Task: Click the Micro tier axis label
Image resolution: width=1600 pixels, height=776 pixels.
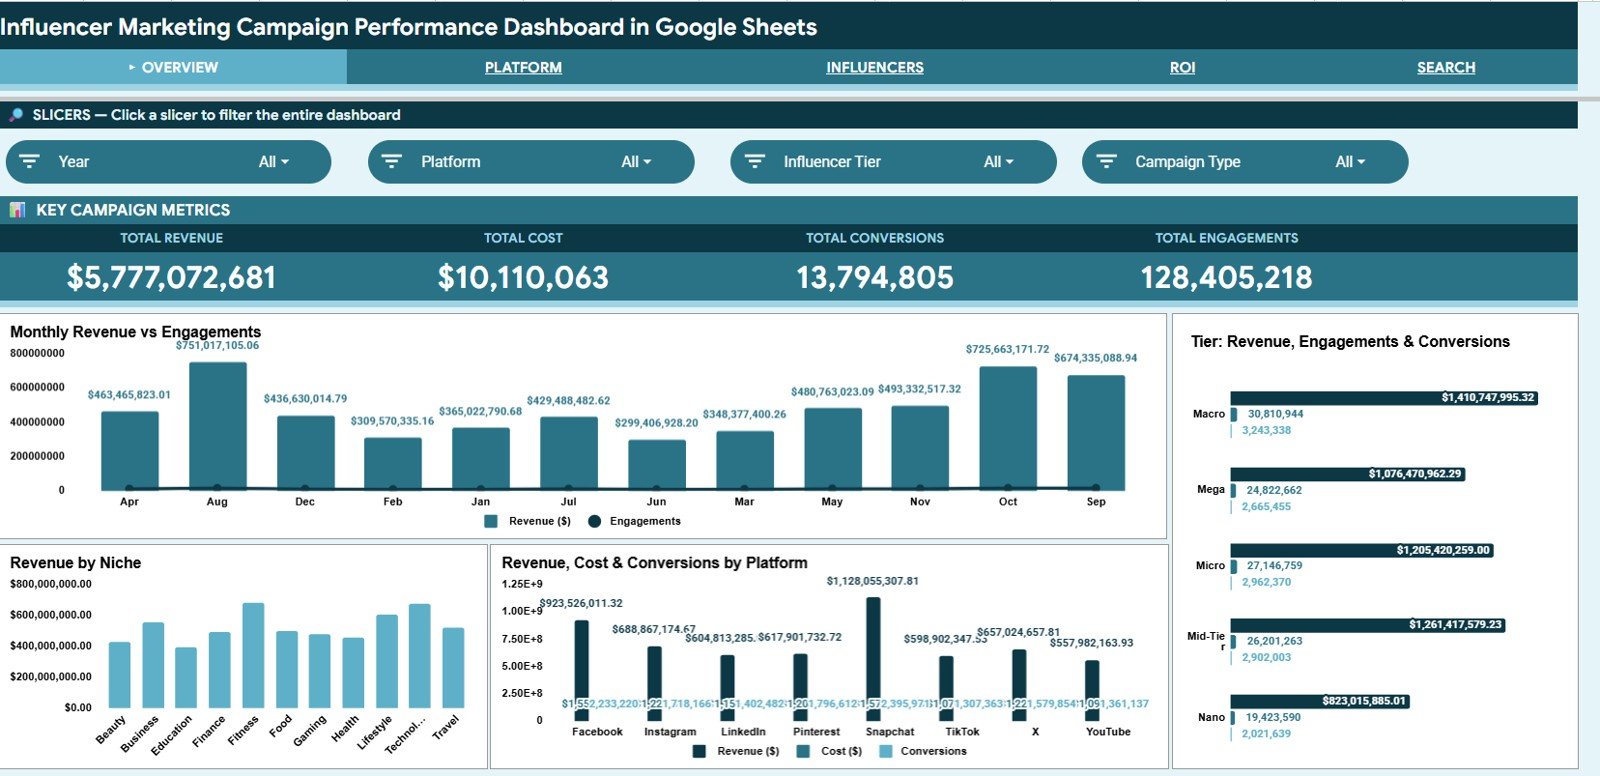Action: coord(1210,566)
